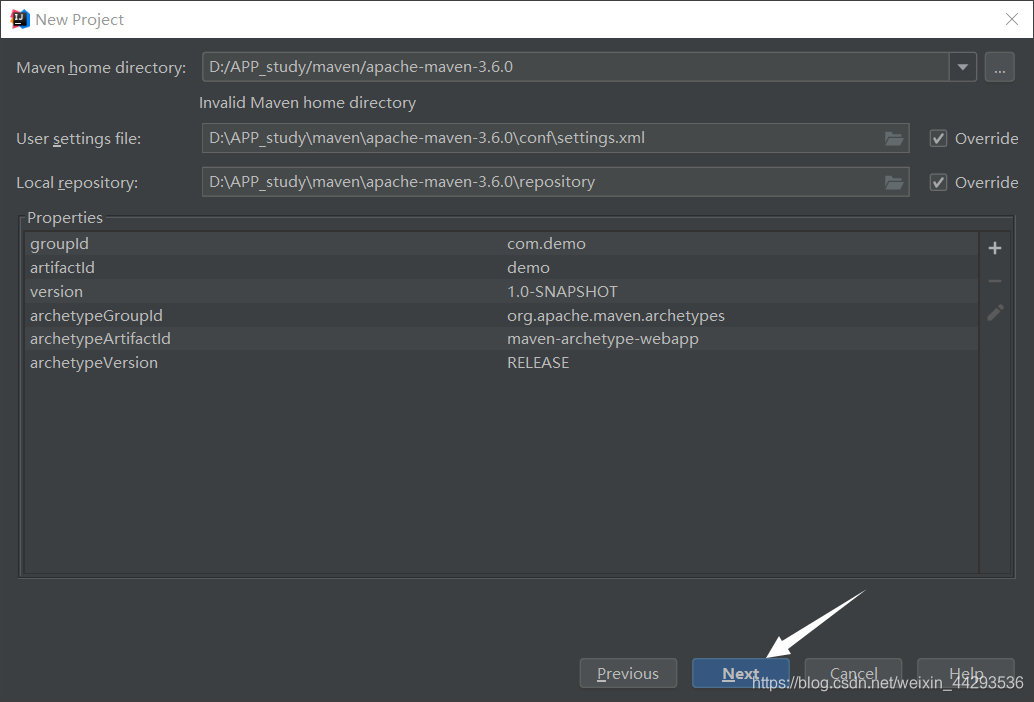Toggle the Override checkbox for User settings file
Screen dimensions: 1034x702
[x=938, y=138]
